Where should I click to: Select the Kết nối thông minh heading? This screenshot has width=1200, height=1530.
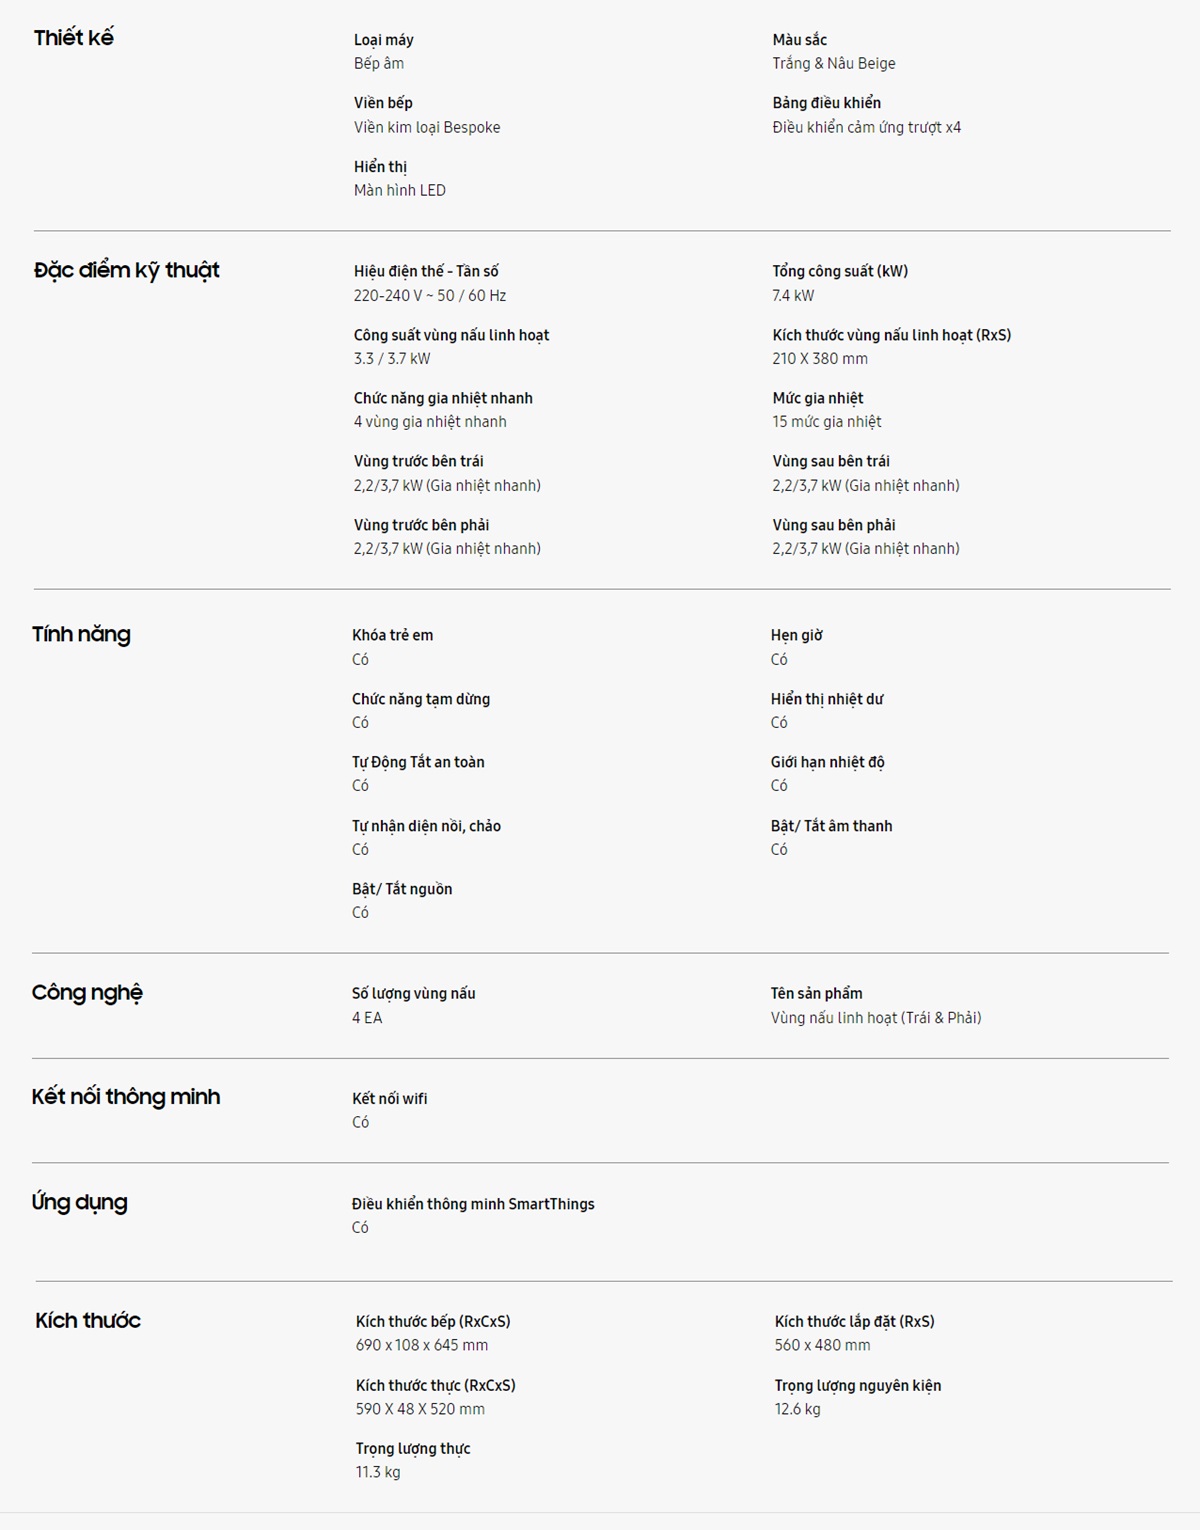point(125,1097)
